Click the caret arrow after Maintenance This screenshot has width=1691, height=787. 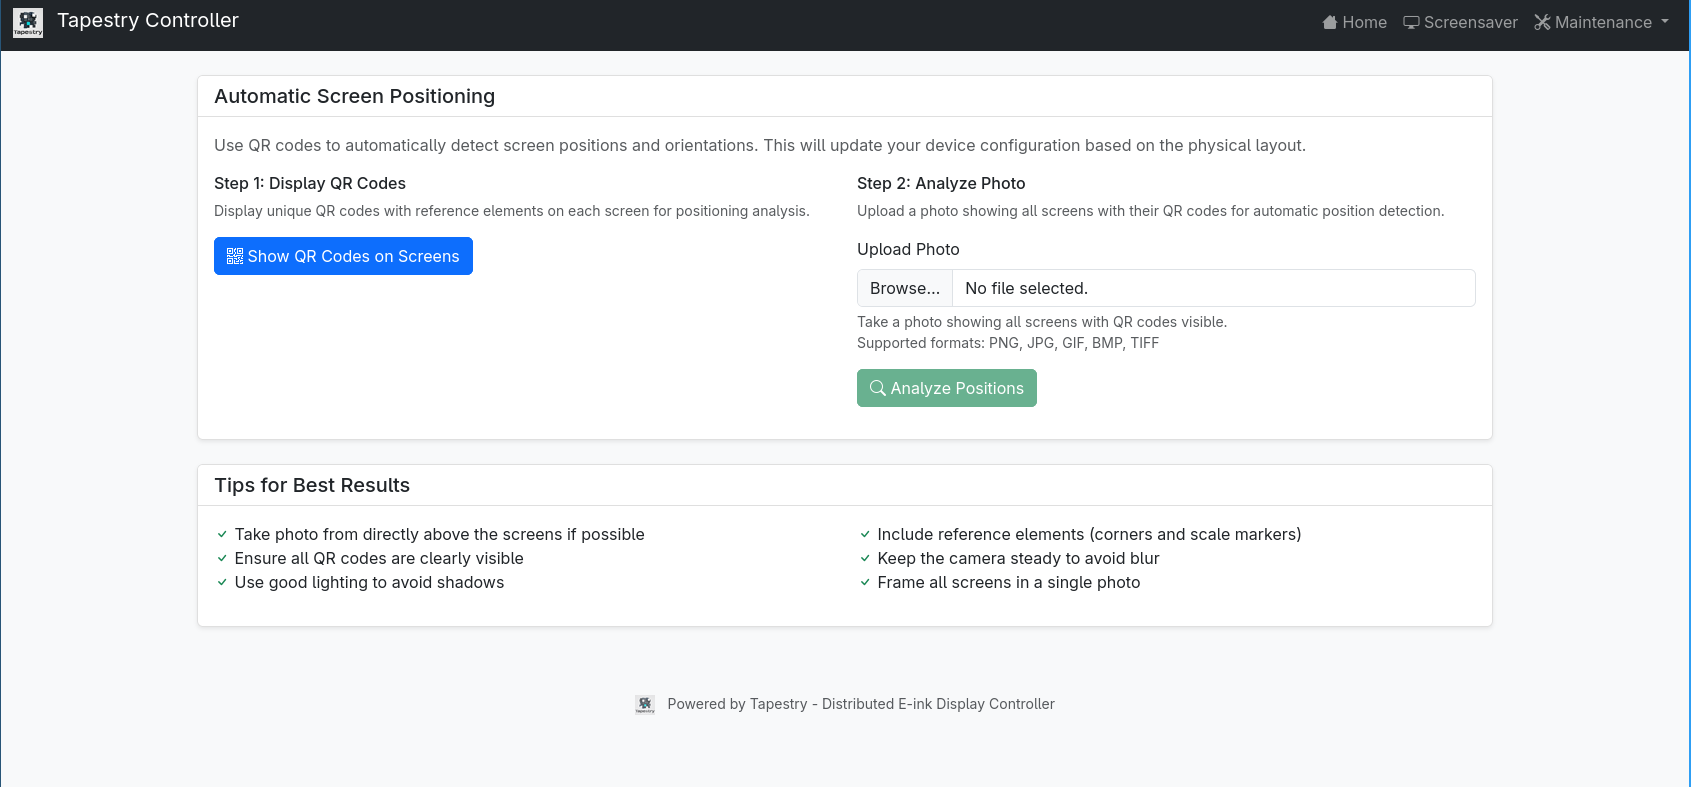point(1665,21)
